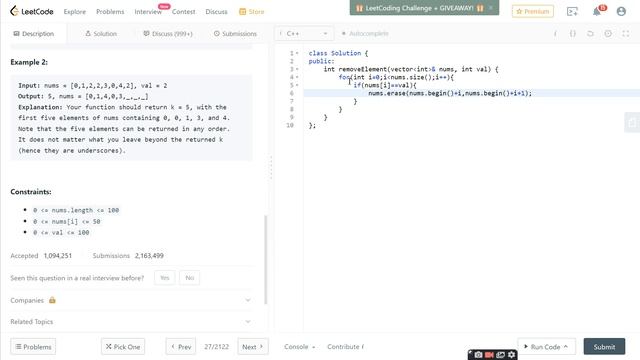Switch to the Discuss (999+) tab

point(168,33)
